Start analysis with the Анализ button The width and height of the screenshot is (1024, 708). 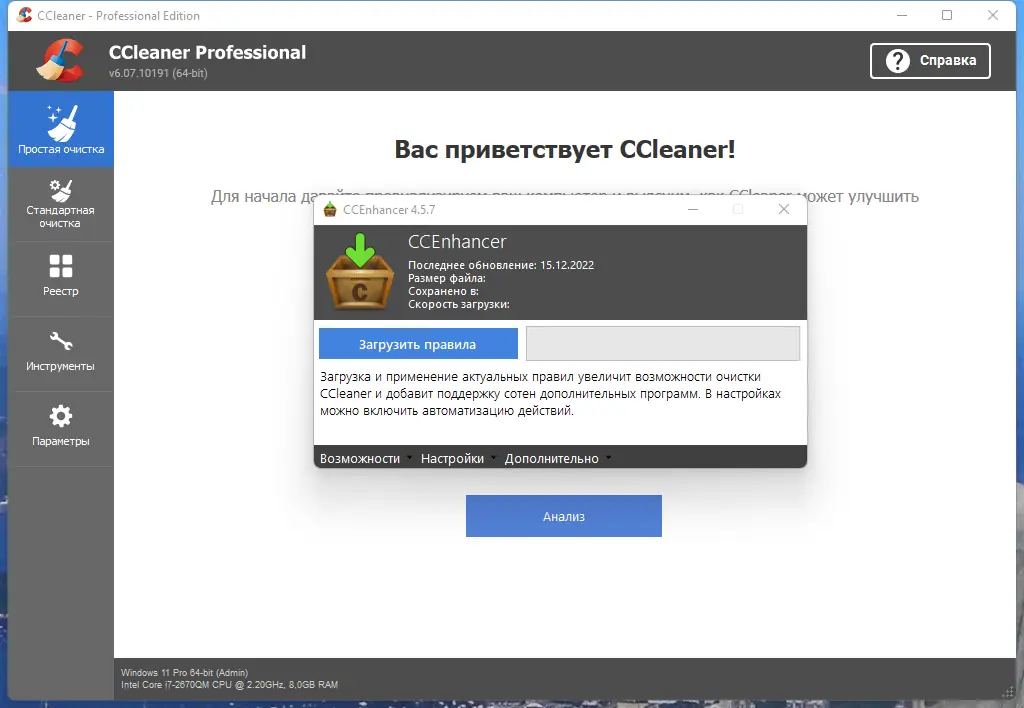pyautogui.click(x=563, y=515)
